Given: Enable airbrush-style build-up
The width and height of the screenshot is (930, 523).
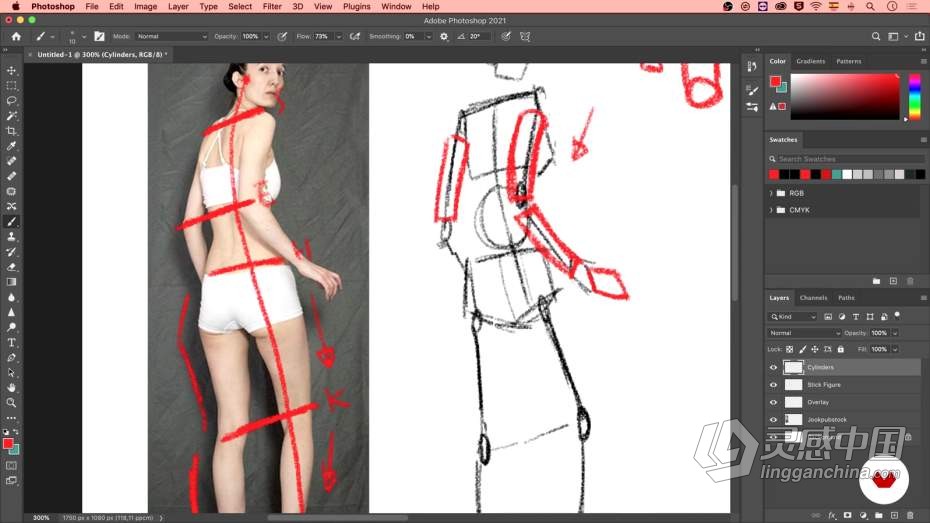Looking at the screenshot, I should coord(355,37).
